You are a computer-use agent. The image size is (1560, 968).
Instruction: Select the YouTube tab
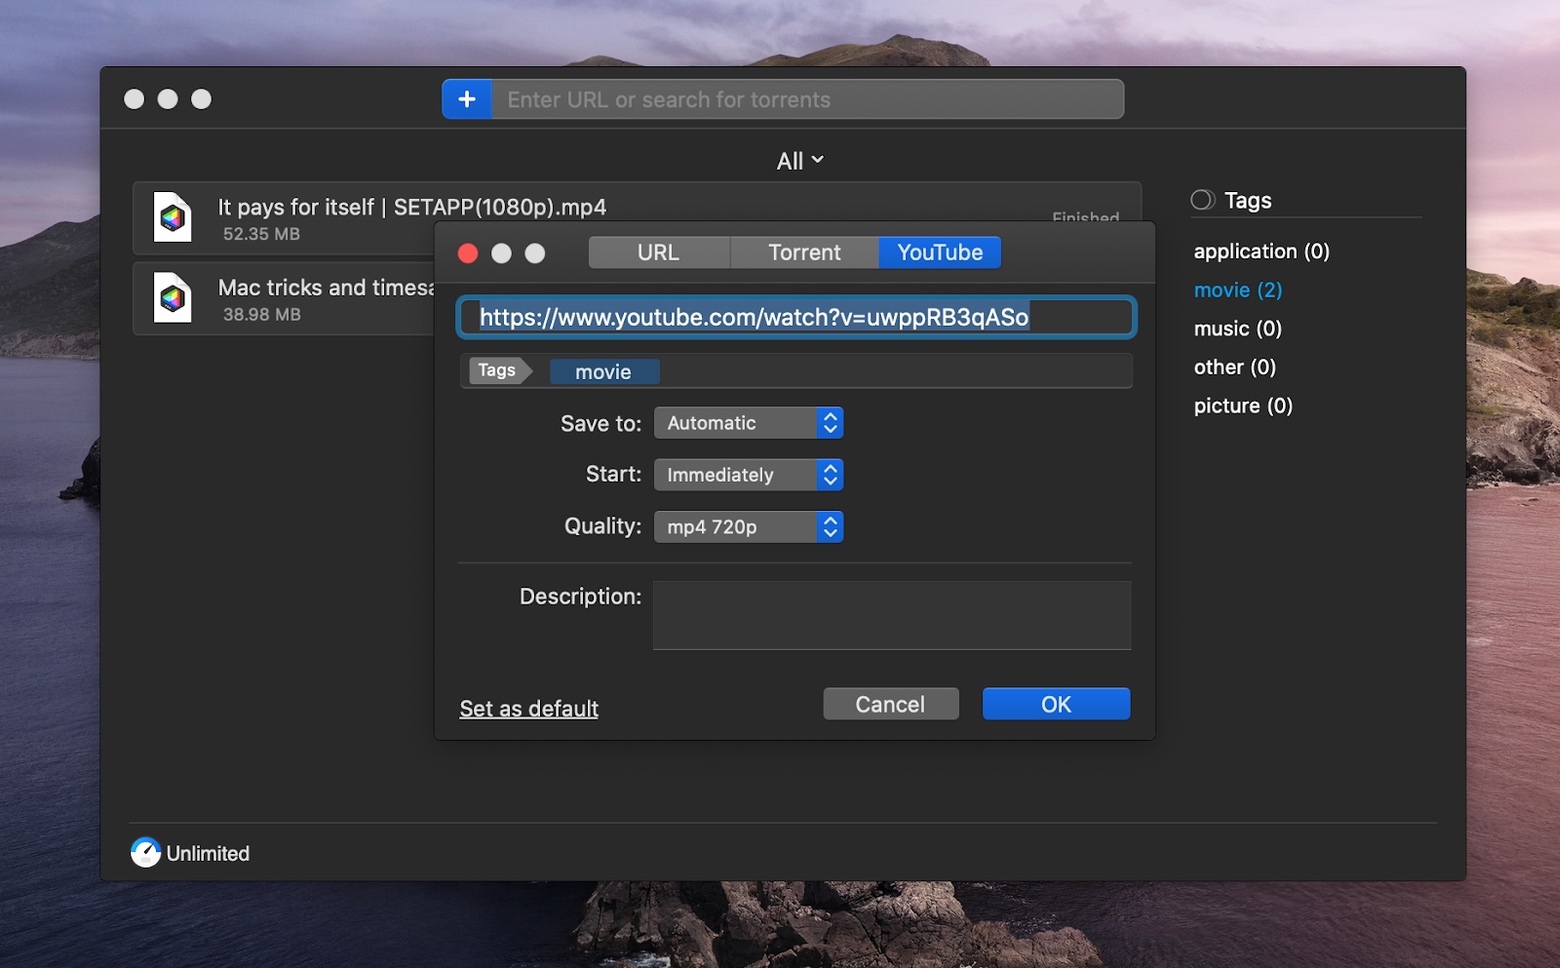(940, 253)
